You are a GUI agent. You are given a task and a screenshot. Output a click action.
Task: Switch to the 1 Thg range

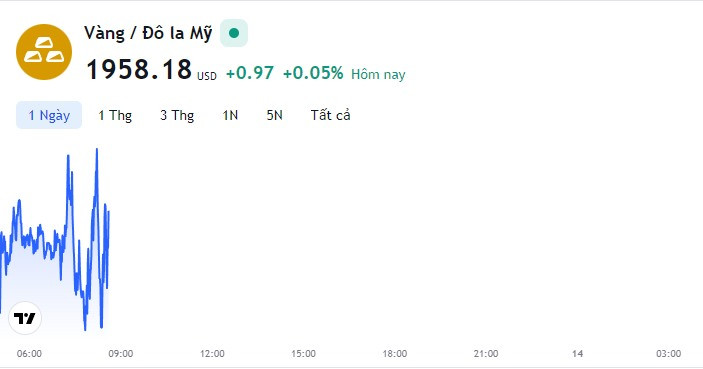tap(115, 115)
